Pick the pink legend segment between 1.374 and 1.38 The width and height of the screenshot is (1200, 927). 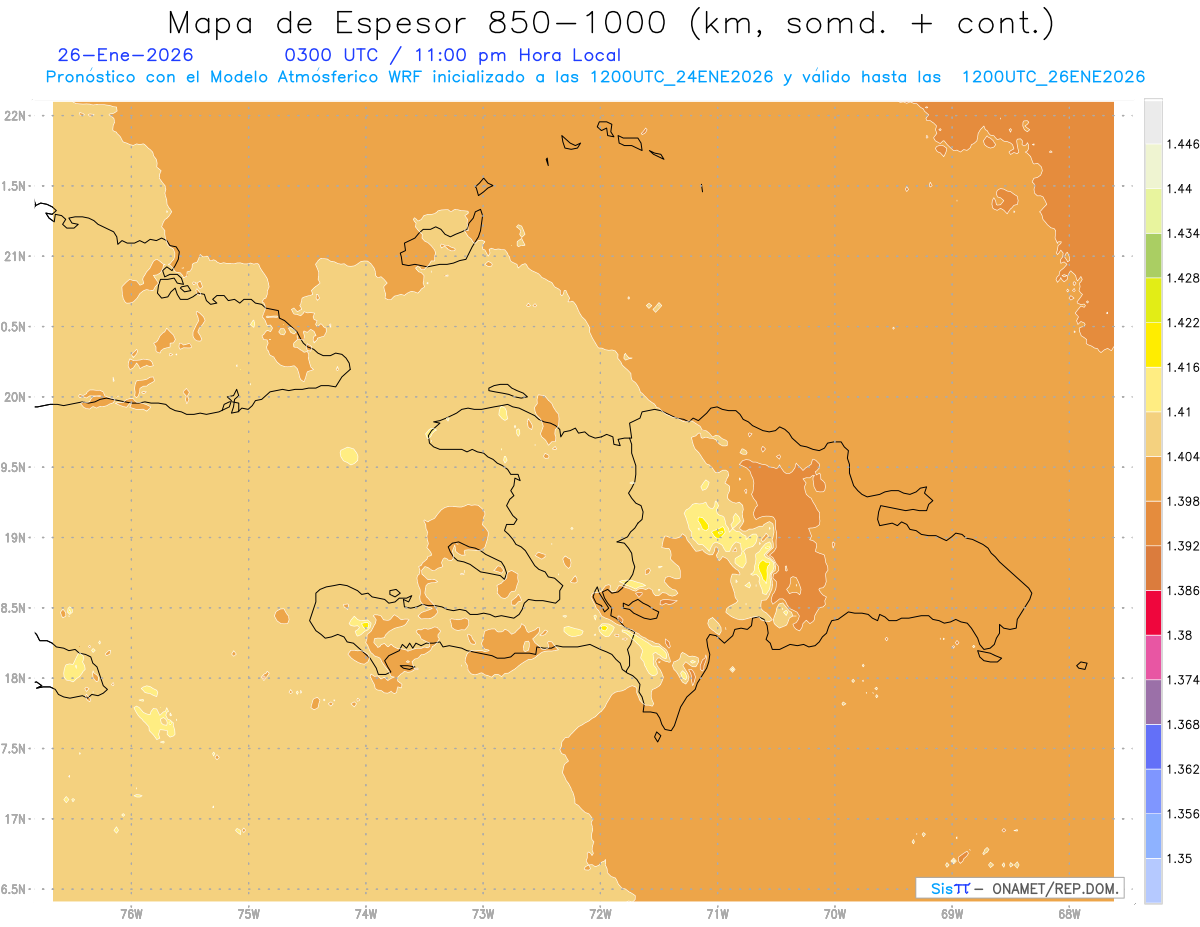(1153, 658)
